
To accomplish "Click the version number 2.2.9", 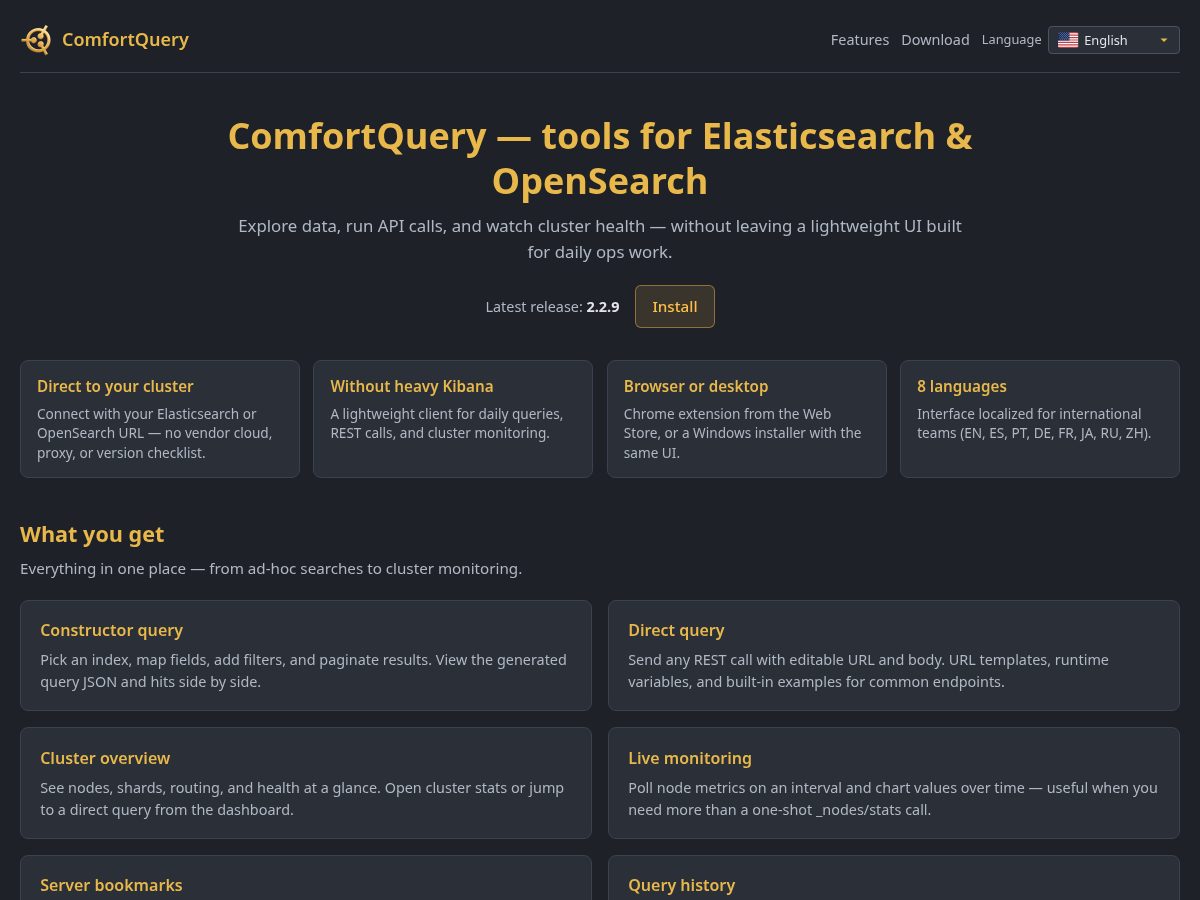I will [603, 307].
